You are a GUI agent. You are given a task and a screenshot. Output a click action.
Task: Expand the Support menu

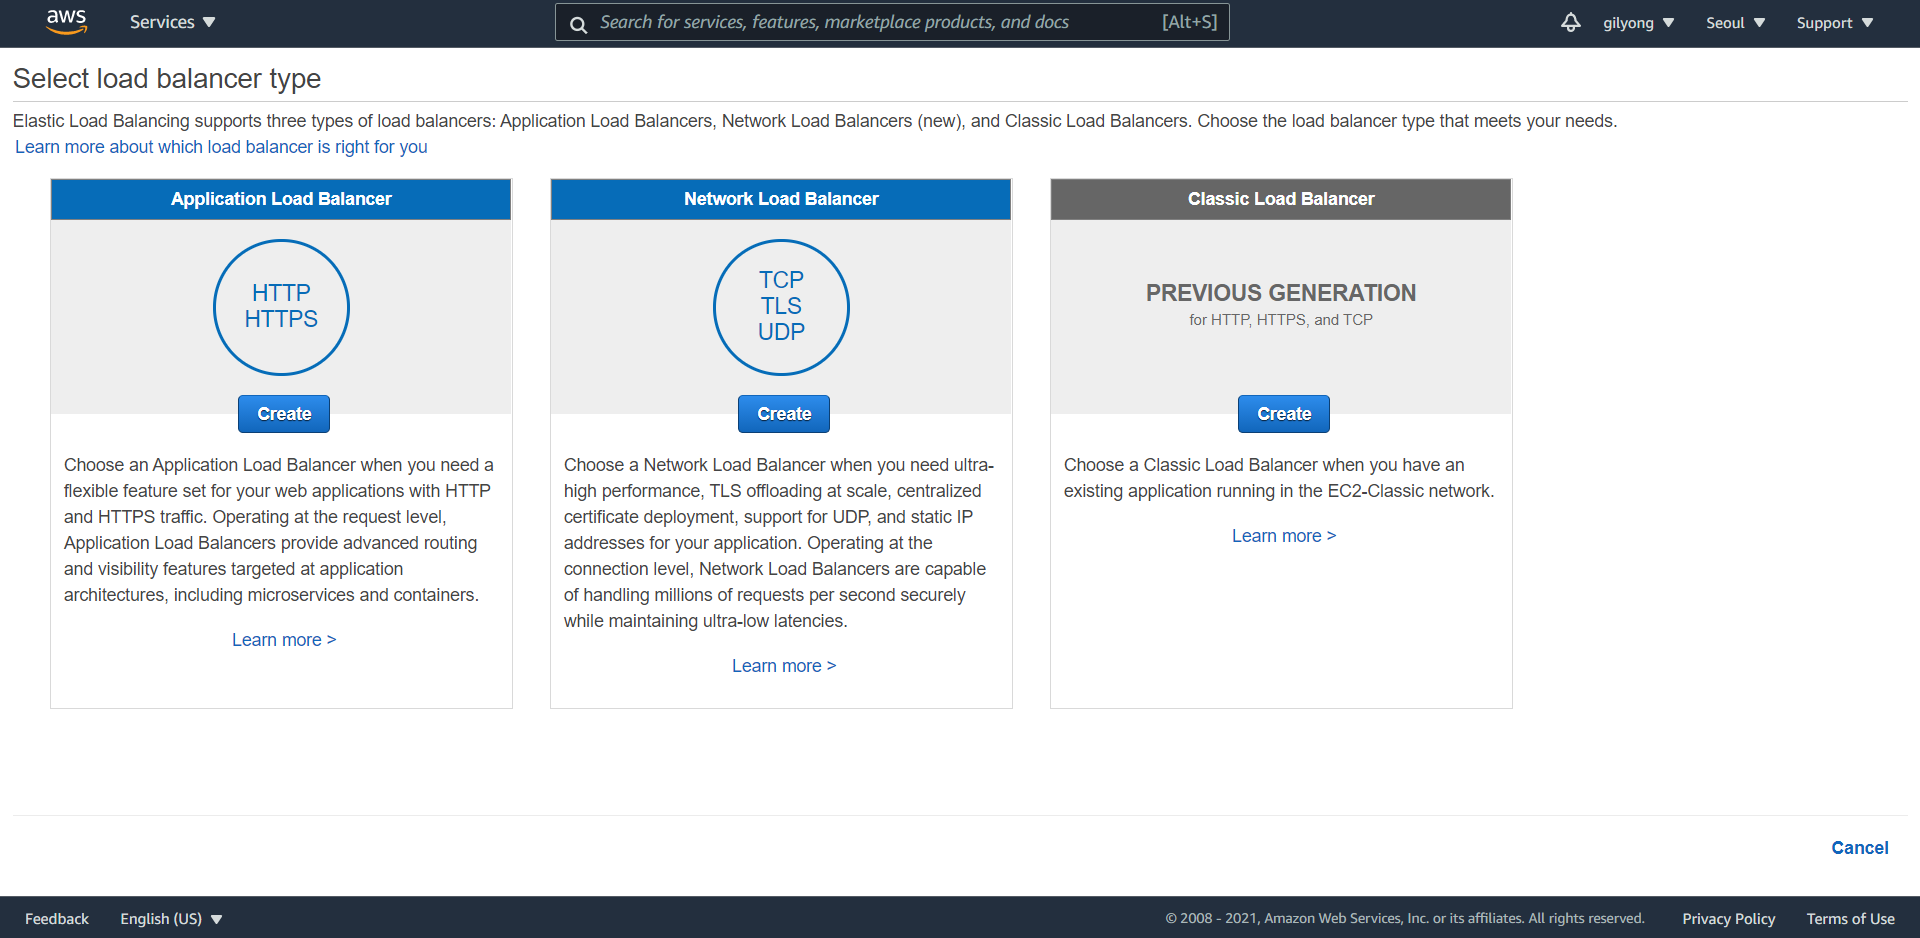1834,23
